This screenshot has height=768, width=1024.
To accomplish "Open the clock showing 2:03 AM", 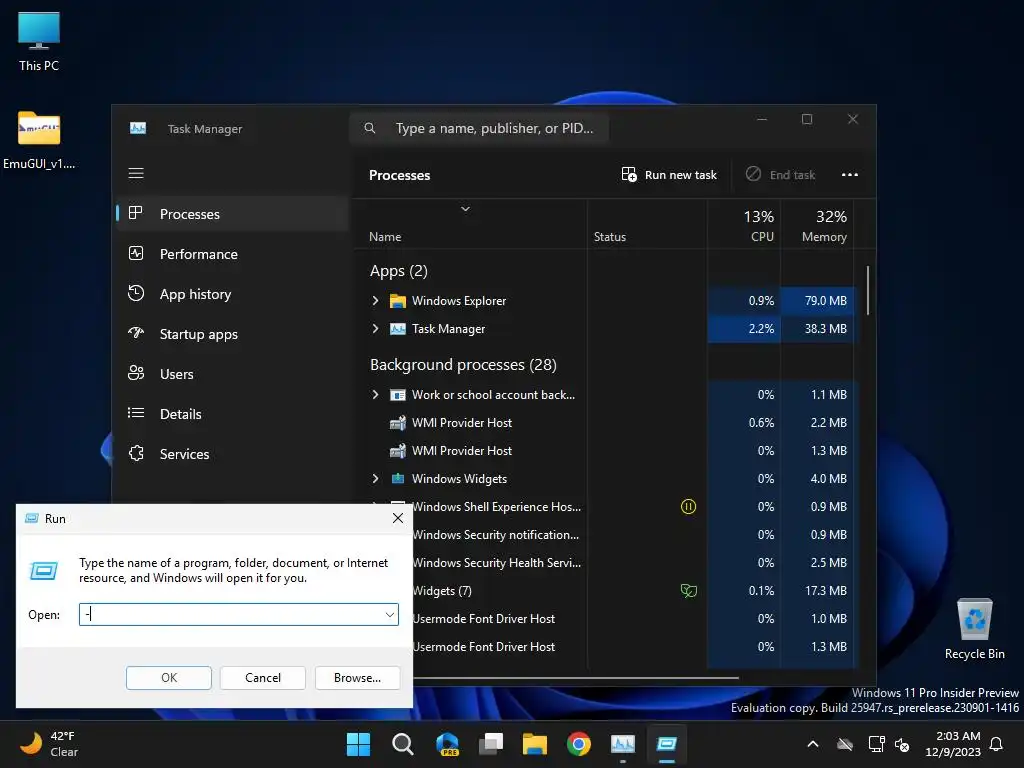I will click(952, 744).
